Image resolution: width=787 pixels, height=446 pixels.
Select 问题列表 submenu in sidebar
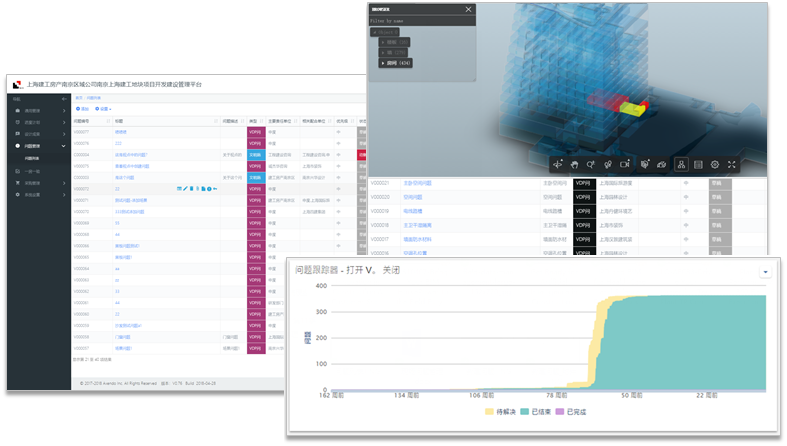point(32,159)
